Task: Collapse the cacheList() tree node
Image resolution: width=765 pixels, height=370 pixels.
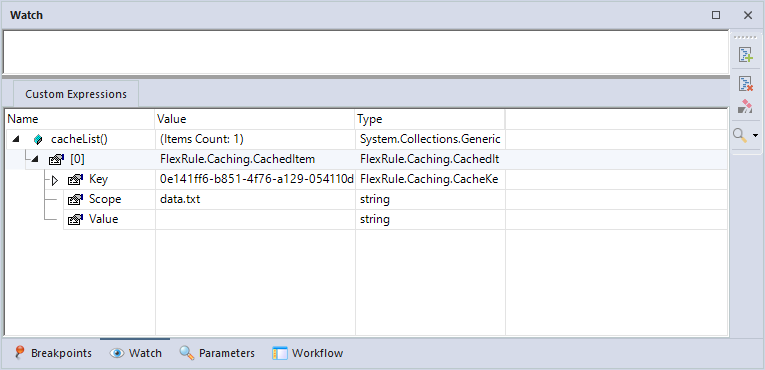Action: point(16,140)
